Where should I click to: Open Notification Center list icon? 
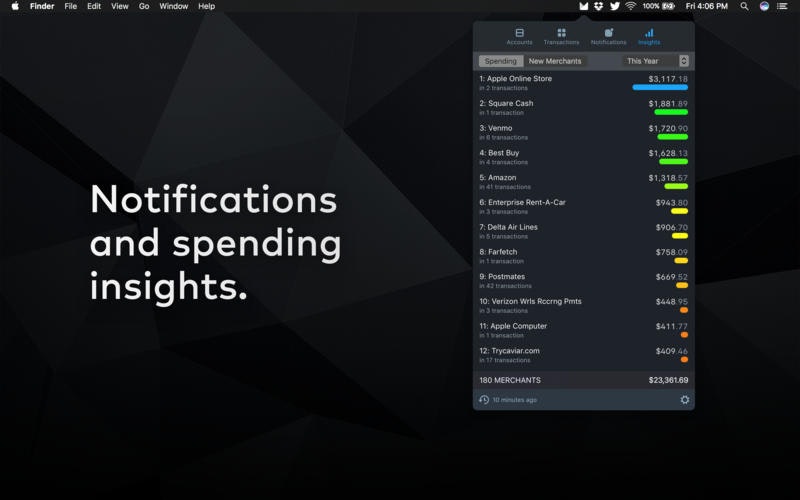pyautogui.click(x=782, y=6)
